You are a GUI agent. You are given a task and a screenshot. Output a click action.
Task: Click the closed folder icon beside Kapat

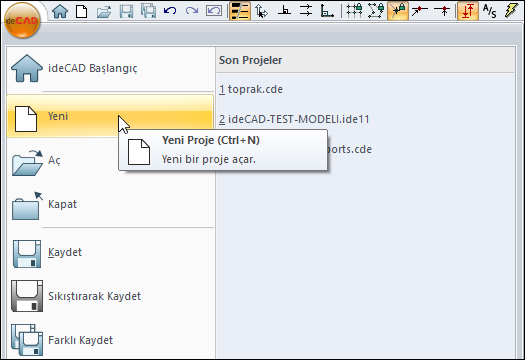(27, 206)
